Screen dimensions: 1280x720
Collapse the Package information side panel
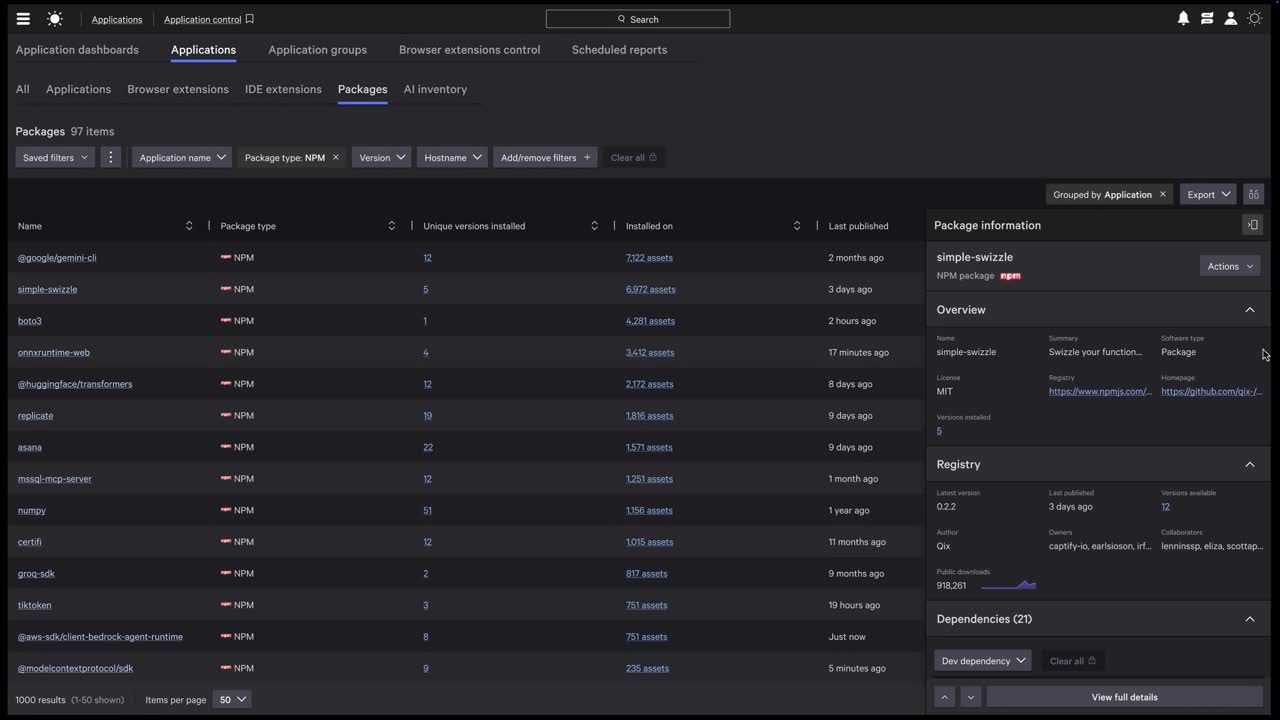[x=1252, y=225]
